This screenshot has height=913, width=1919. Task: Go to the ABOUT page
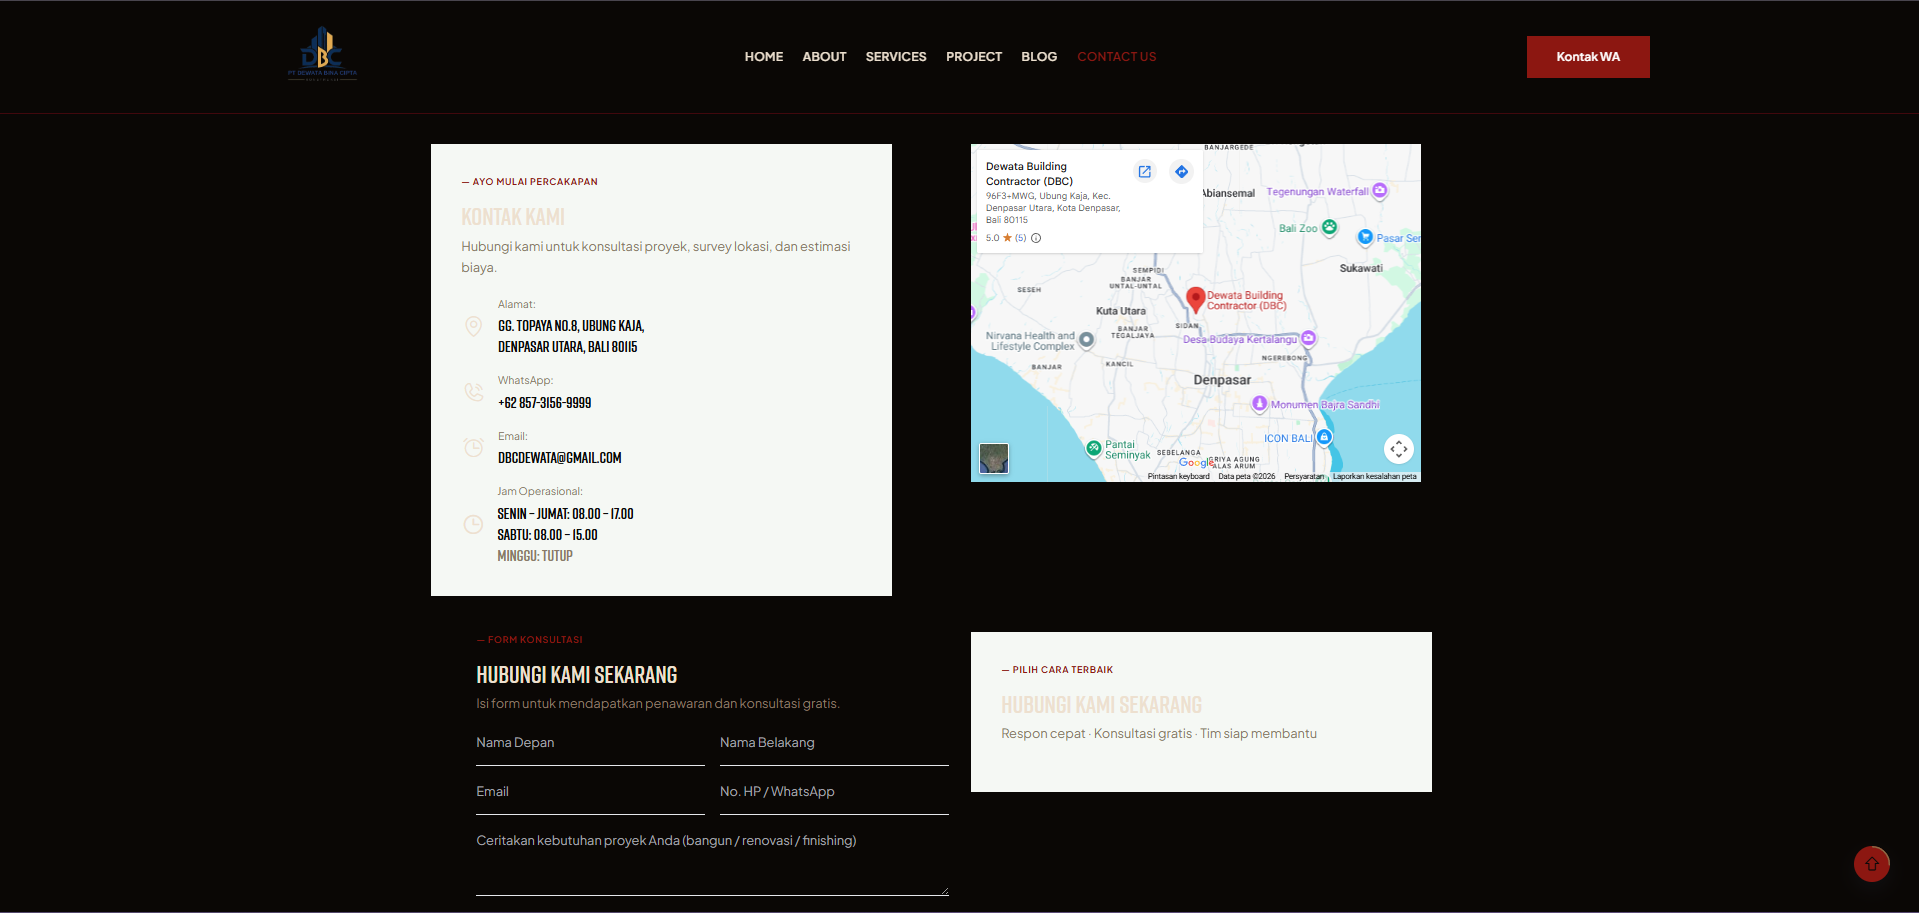[x=824, y=57]
